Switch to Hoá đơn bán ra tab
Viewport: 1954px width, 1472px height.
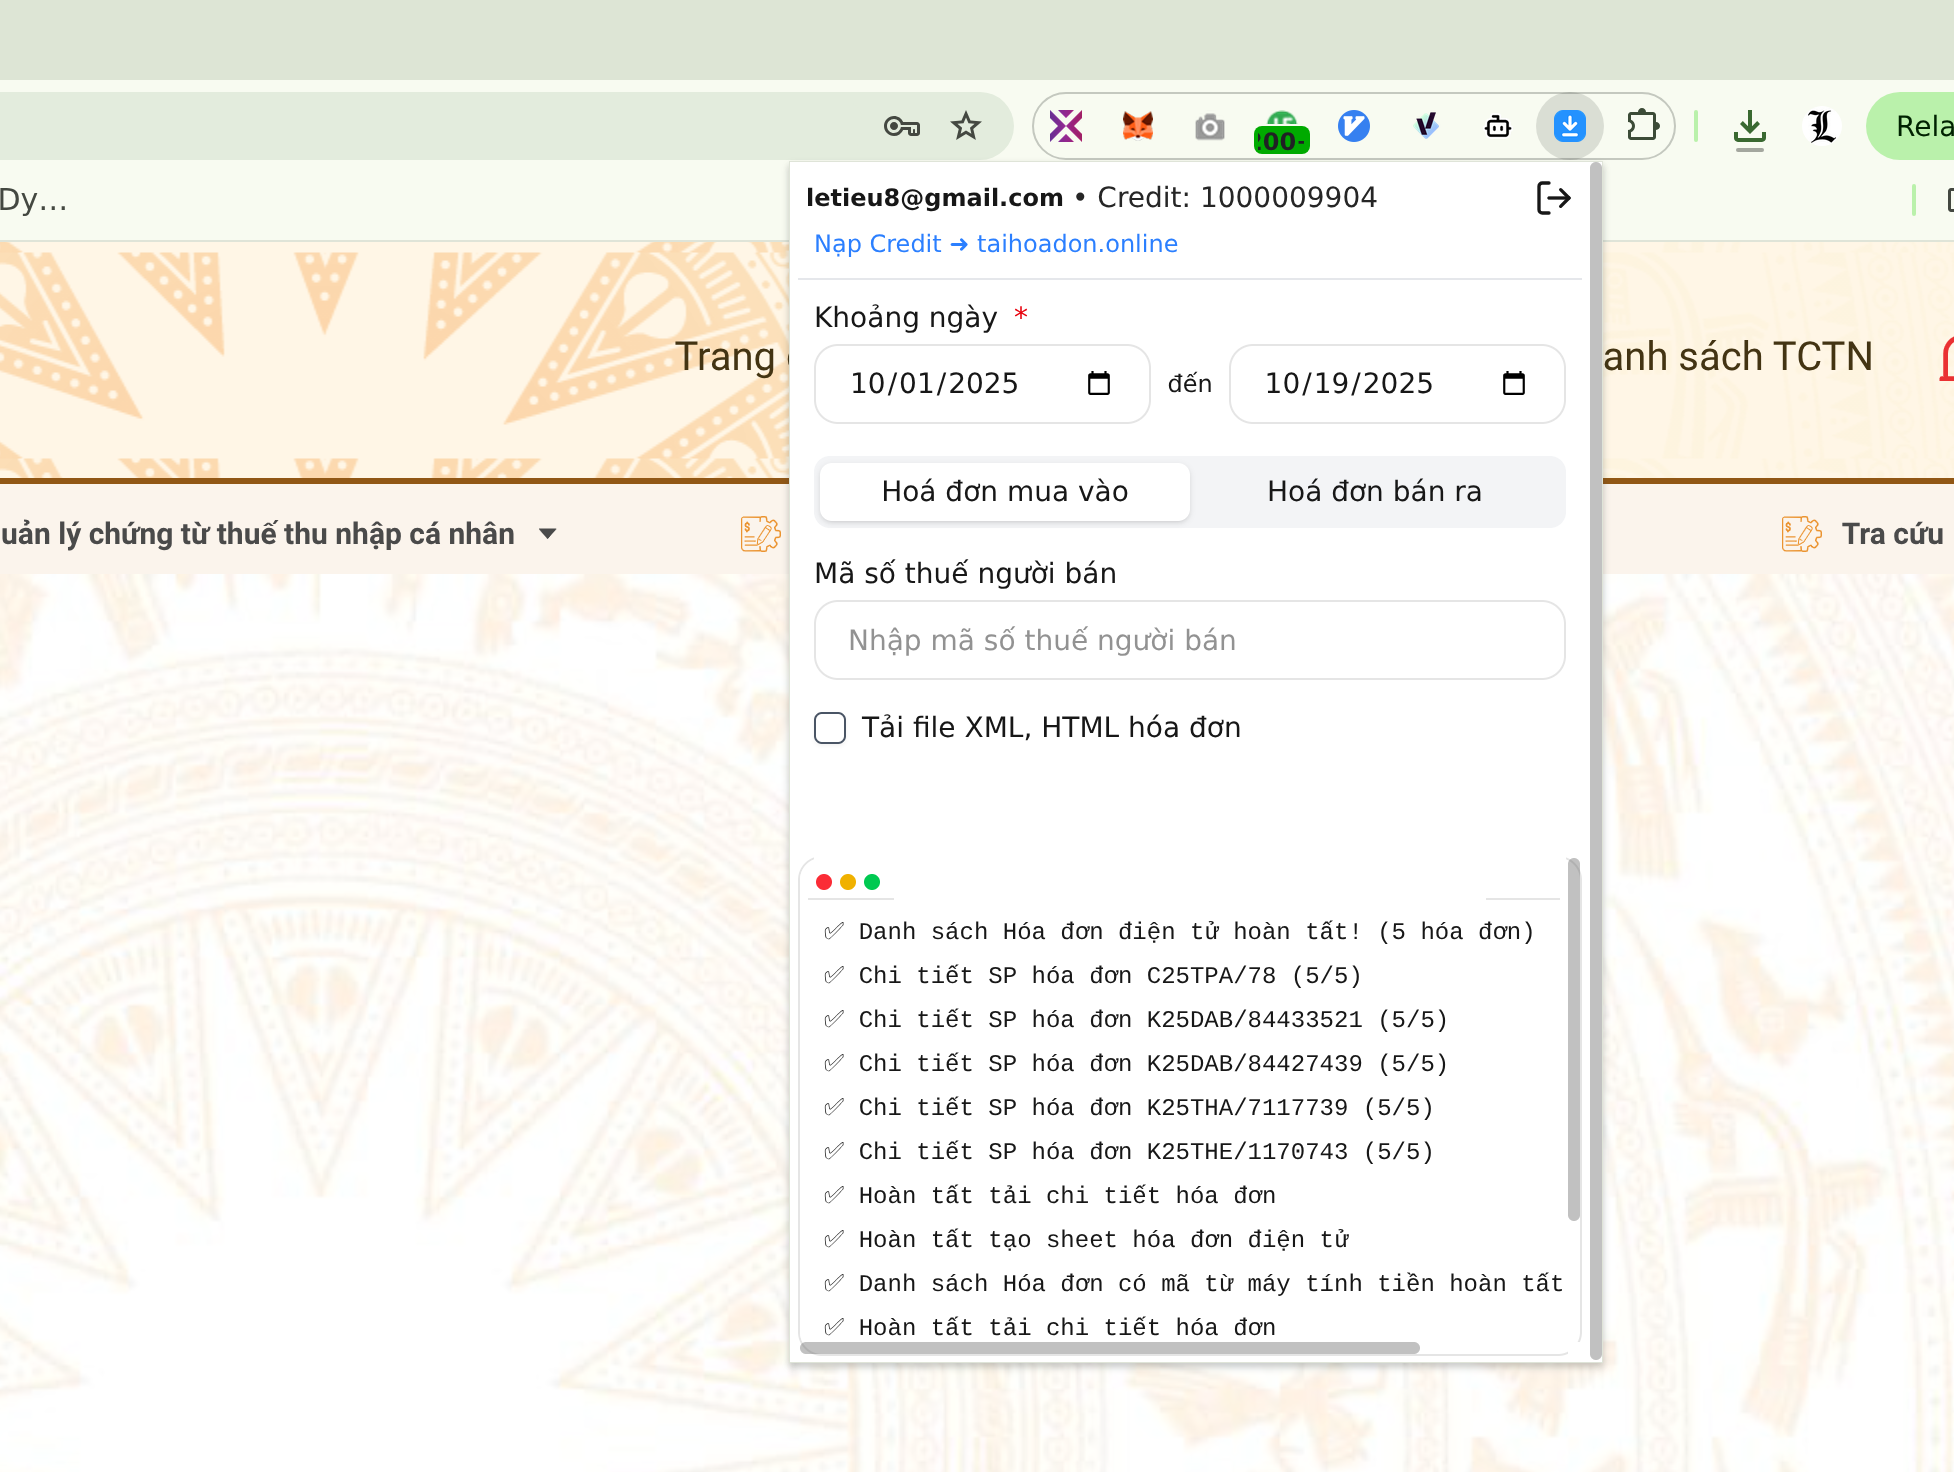[x=1375, y=491]
